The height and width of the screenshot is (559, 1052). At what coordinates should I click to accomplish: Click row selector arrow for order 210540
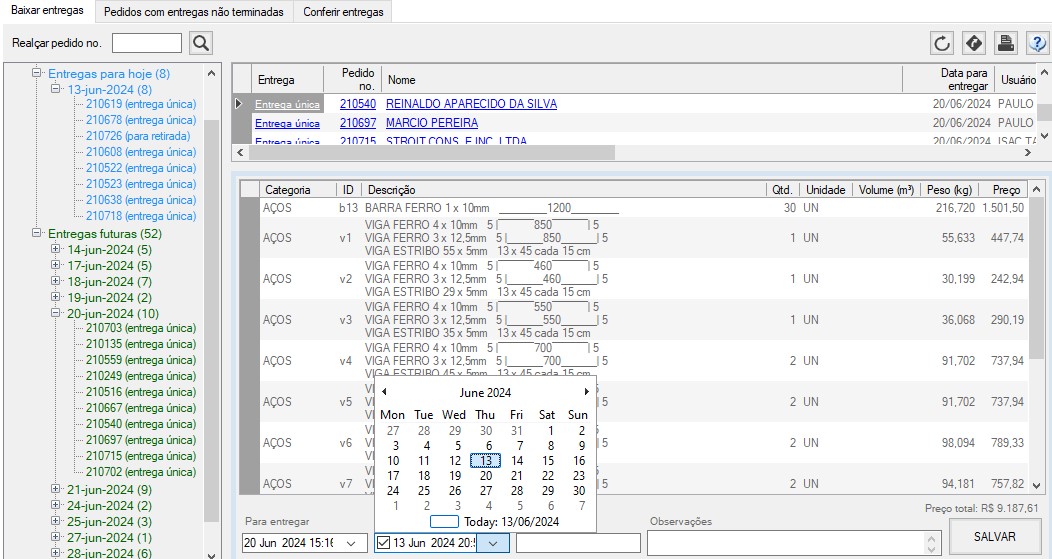pyautogui.click(x=239, y=103)
